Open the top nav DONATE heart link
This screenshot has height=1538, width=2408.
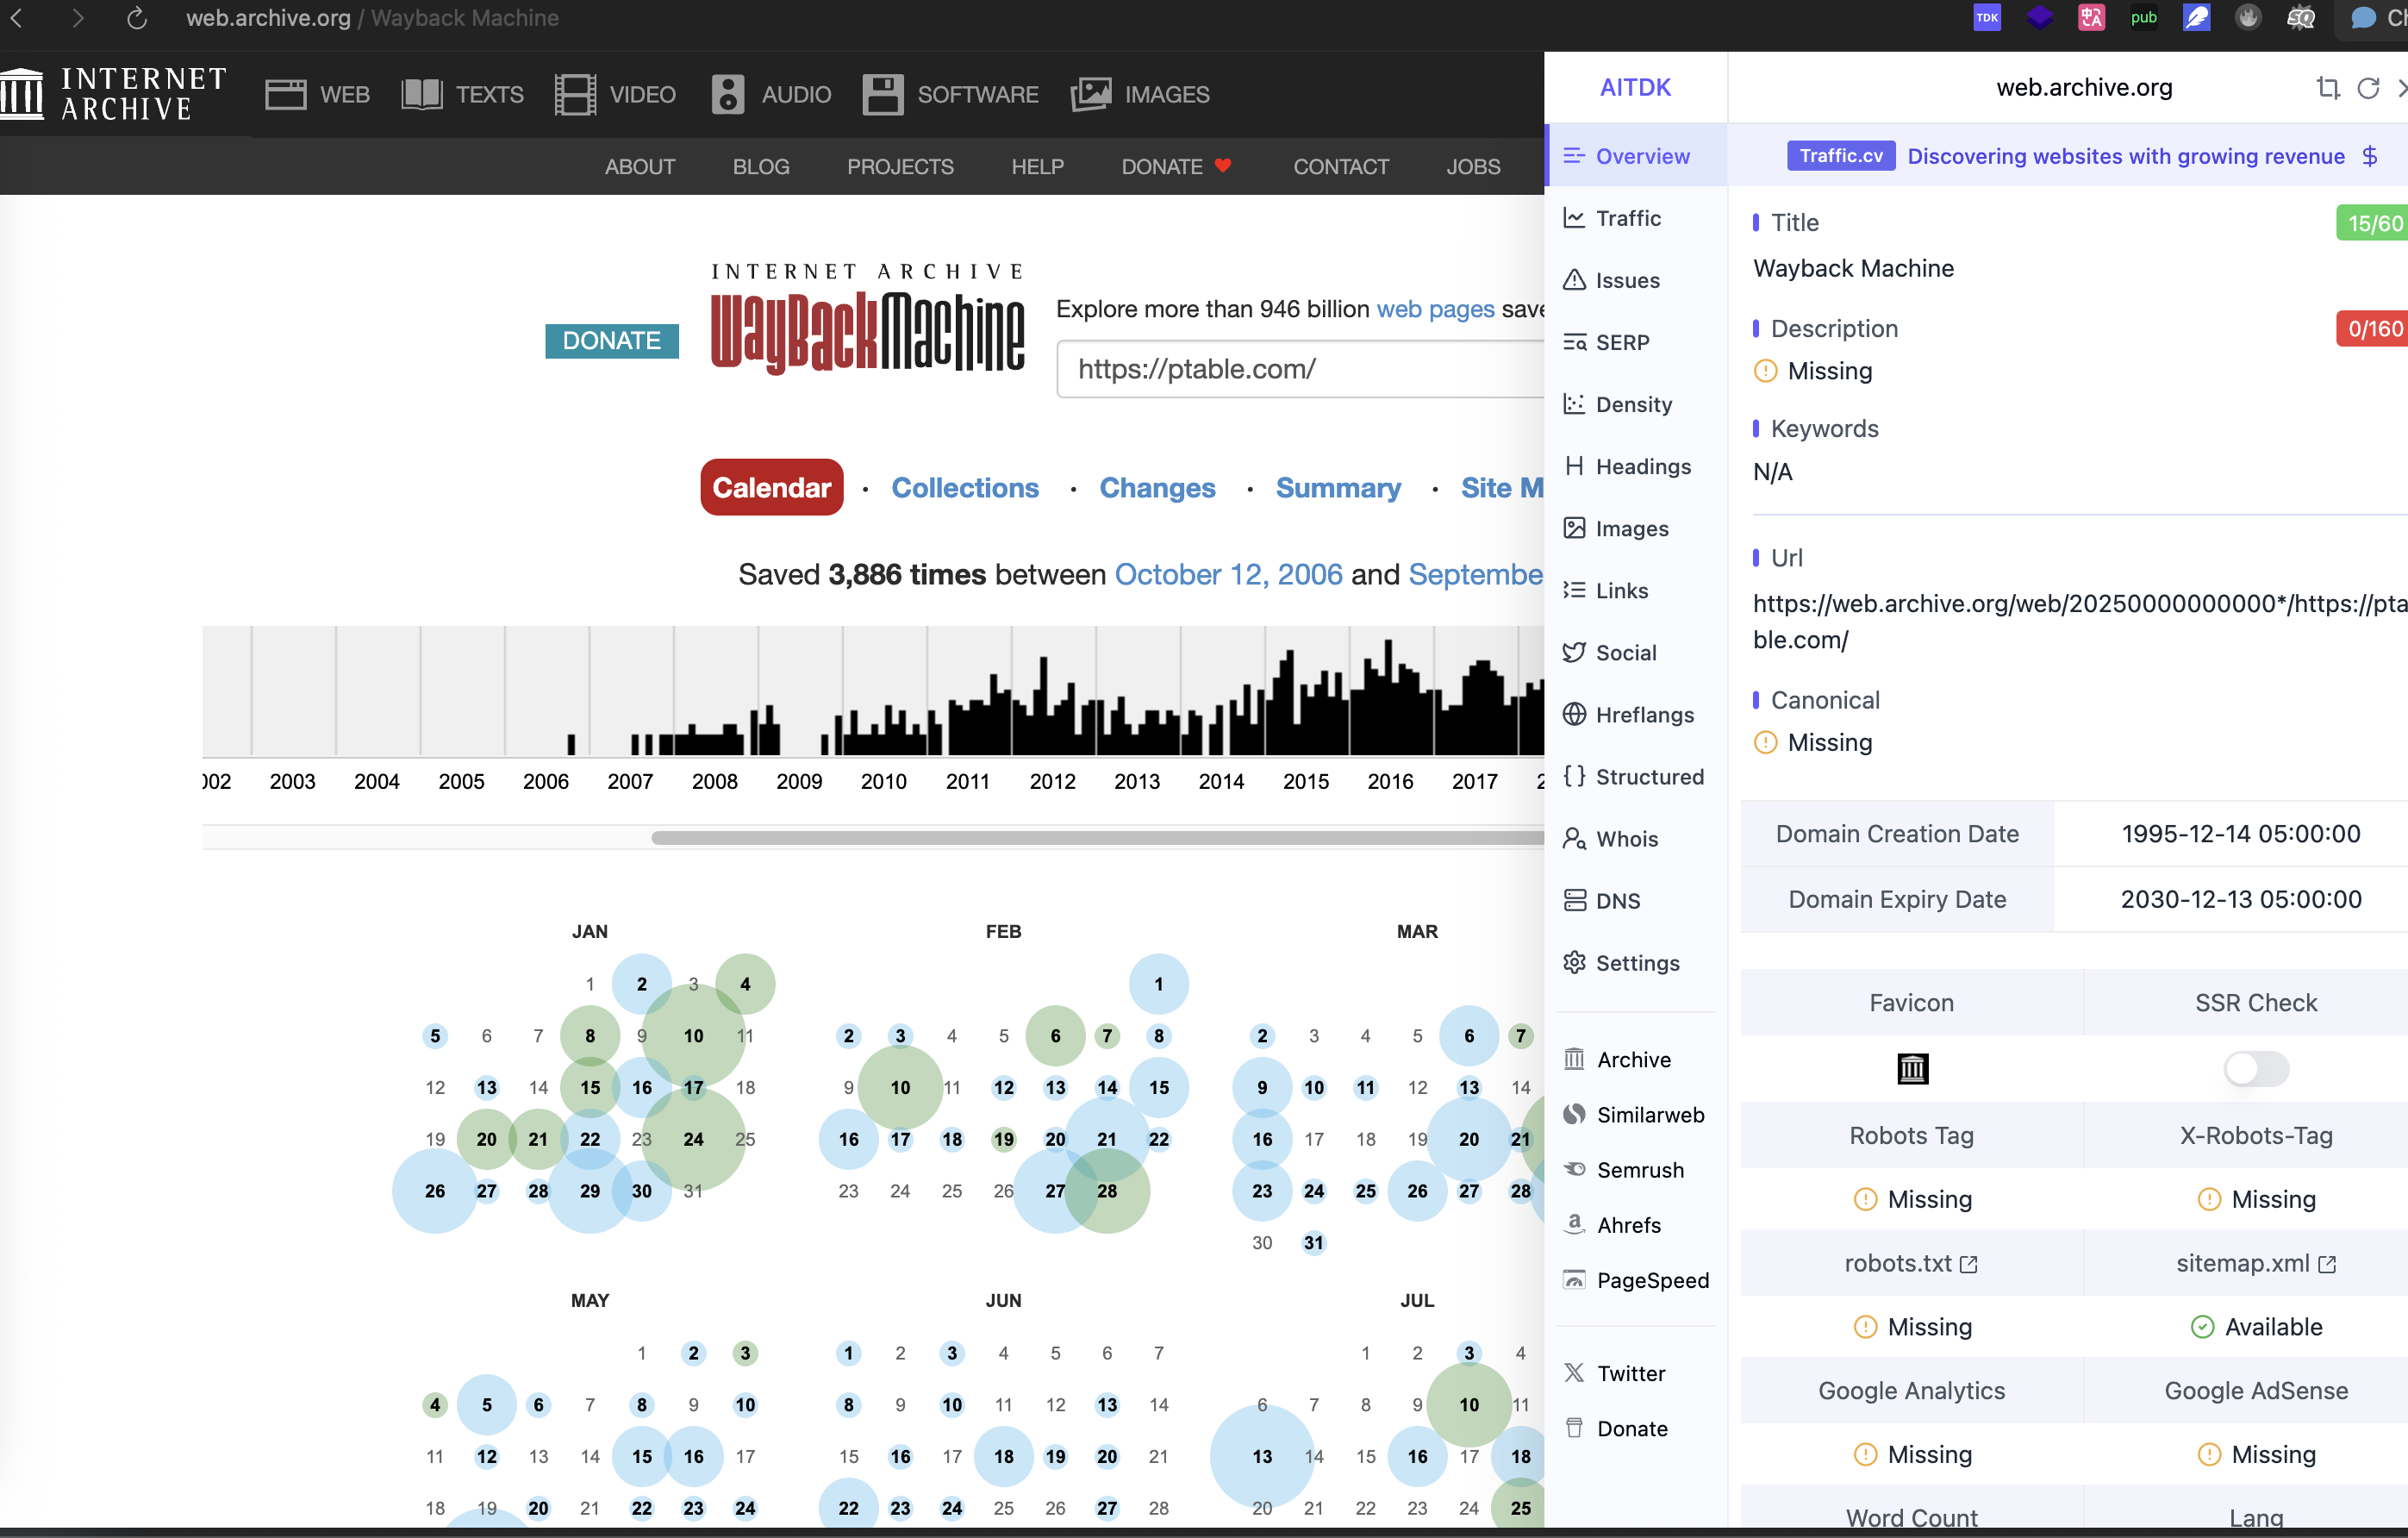[x=1176, y=166]
